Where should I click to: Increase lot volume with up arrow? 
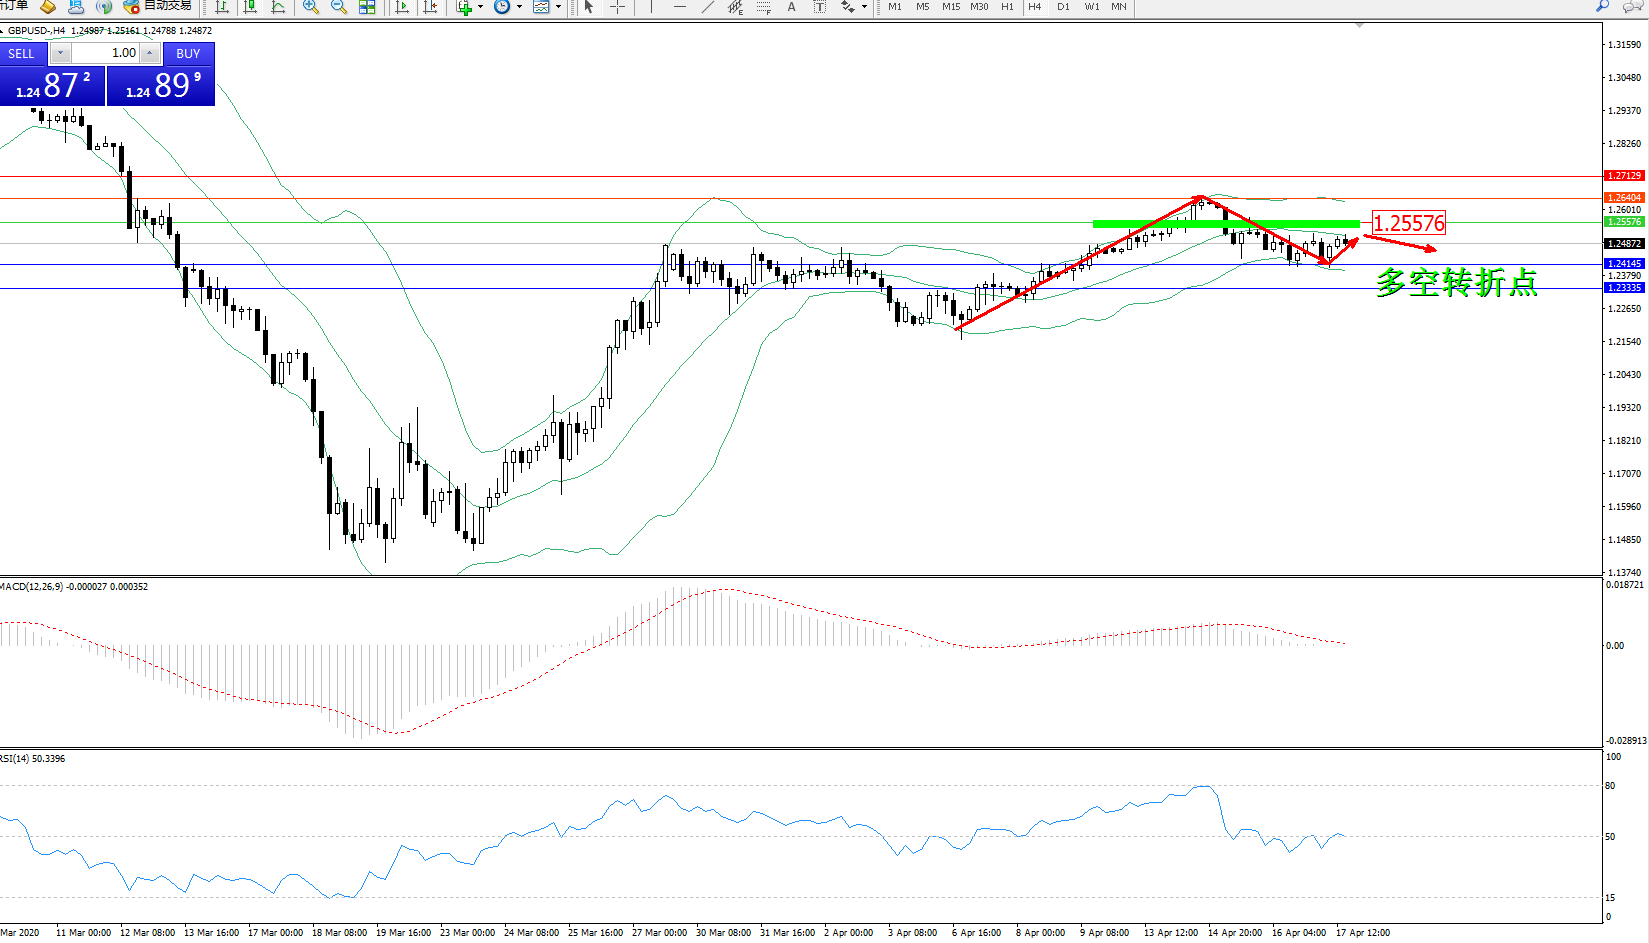click(149, 53)
